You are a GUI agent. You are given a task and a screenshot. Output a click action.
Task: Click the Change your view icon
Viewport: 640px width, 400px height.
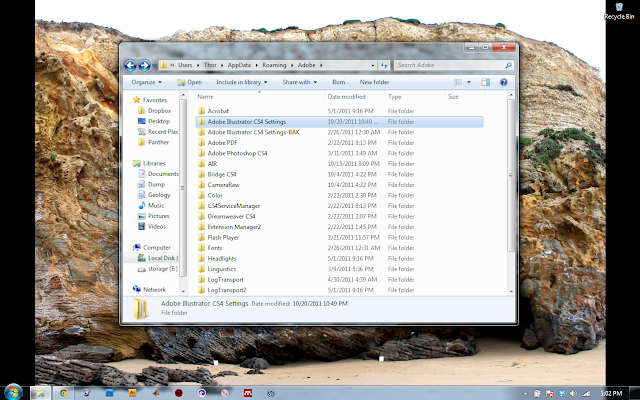458,82
